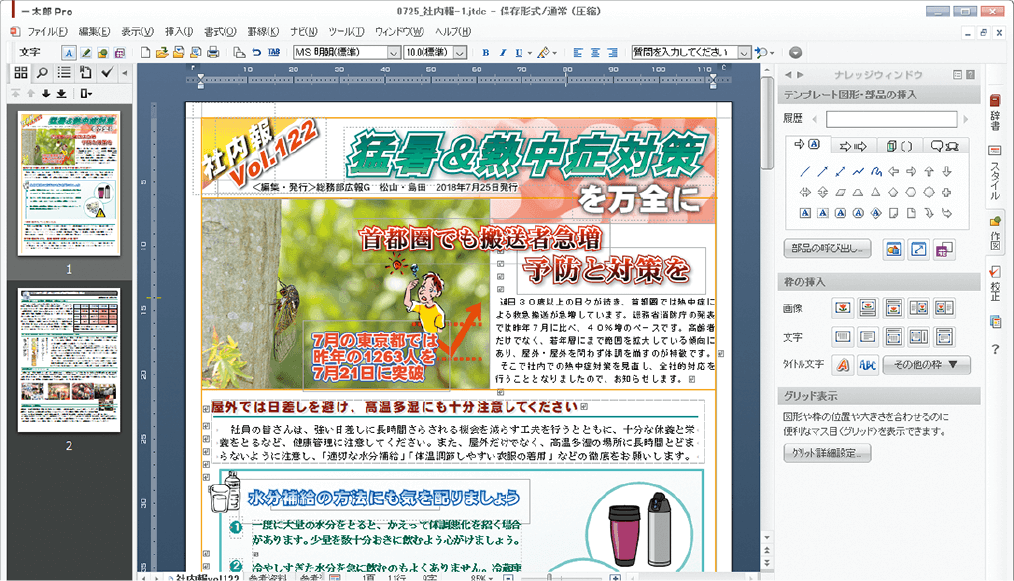Open the ツール menu
1014x581 pixels.
[x=346, y=32]
